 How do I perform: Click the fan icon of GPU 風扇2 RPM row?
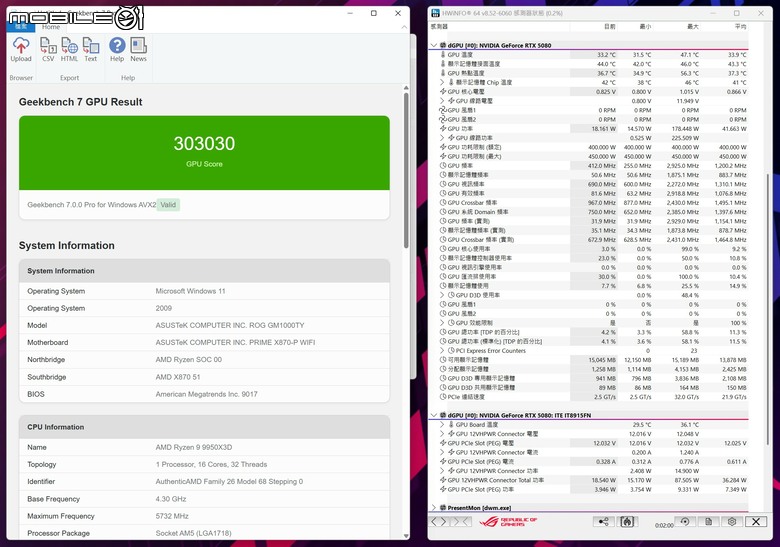(x=443, y=119)
